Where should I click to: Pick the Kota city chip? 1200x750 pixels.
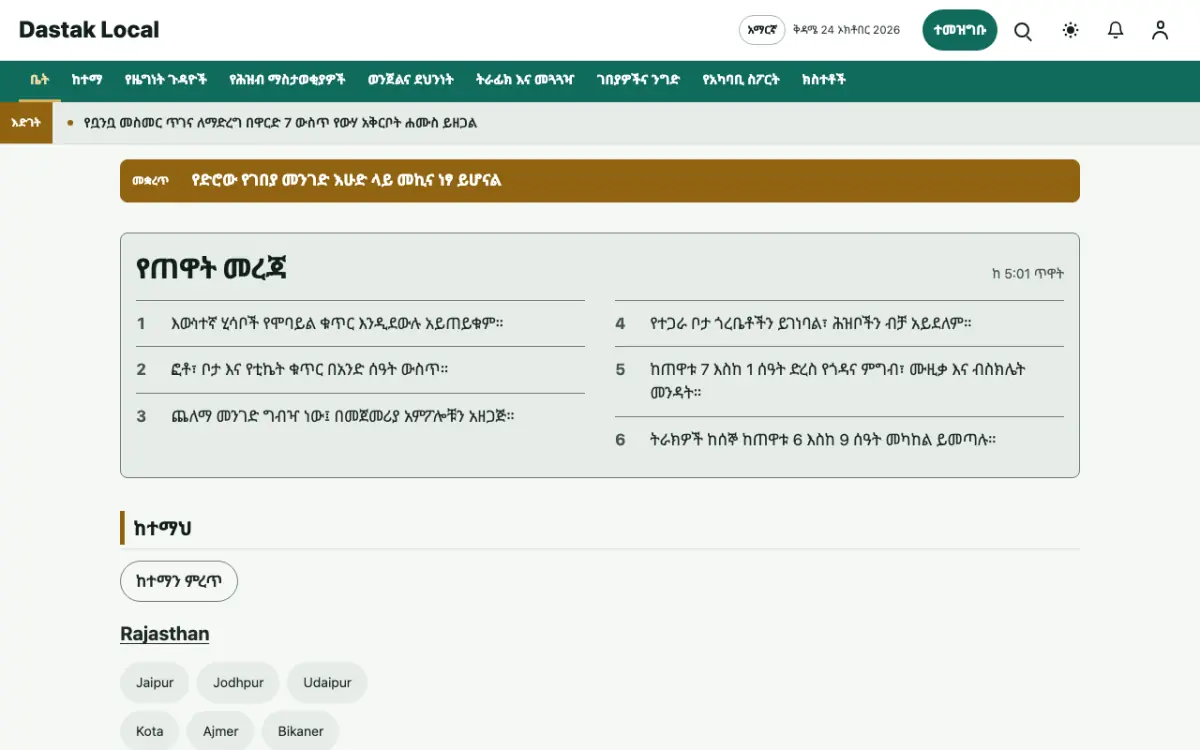pos(150,731)
